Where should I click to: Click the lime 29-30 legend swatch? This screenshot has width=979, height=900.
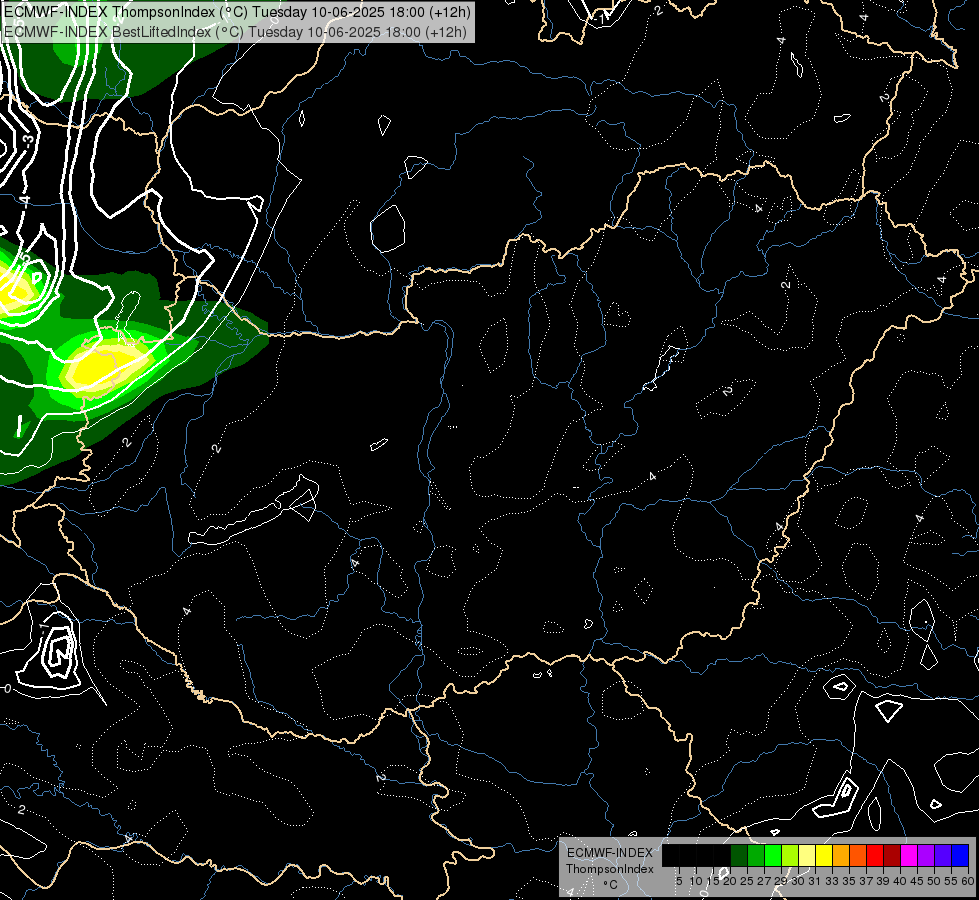pos(790,855)
